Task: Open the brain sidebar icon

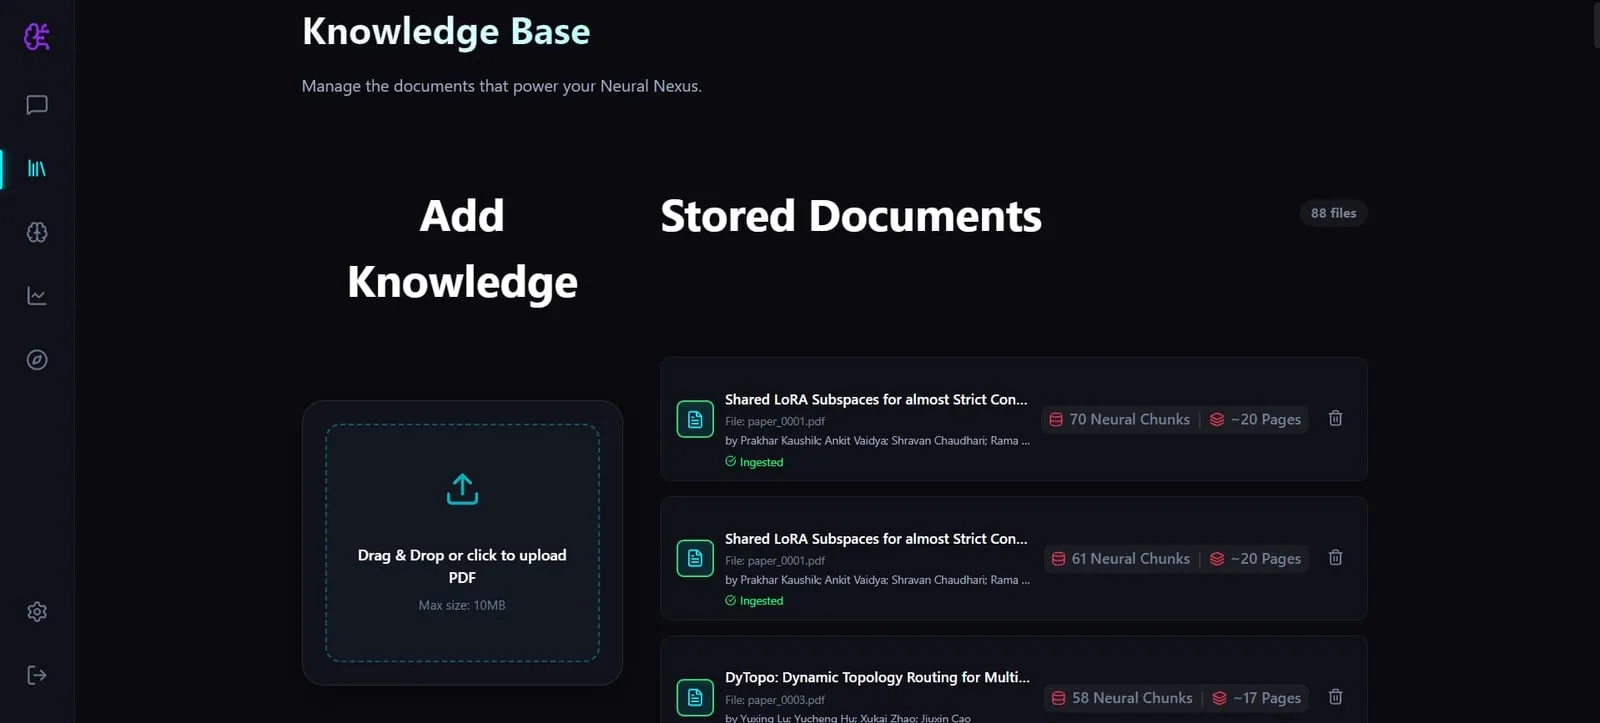Action: pyautogui.click(x=37, y=232)
